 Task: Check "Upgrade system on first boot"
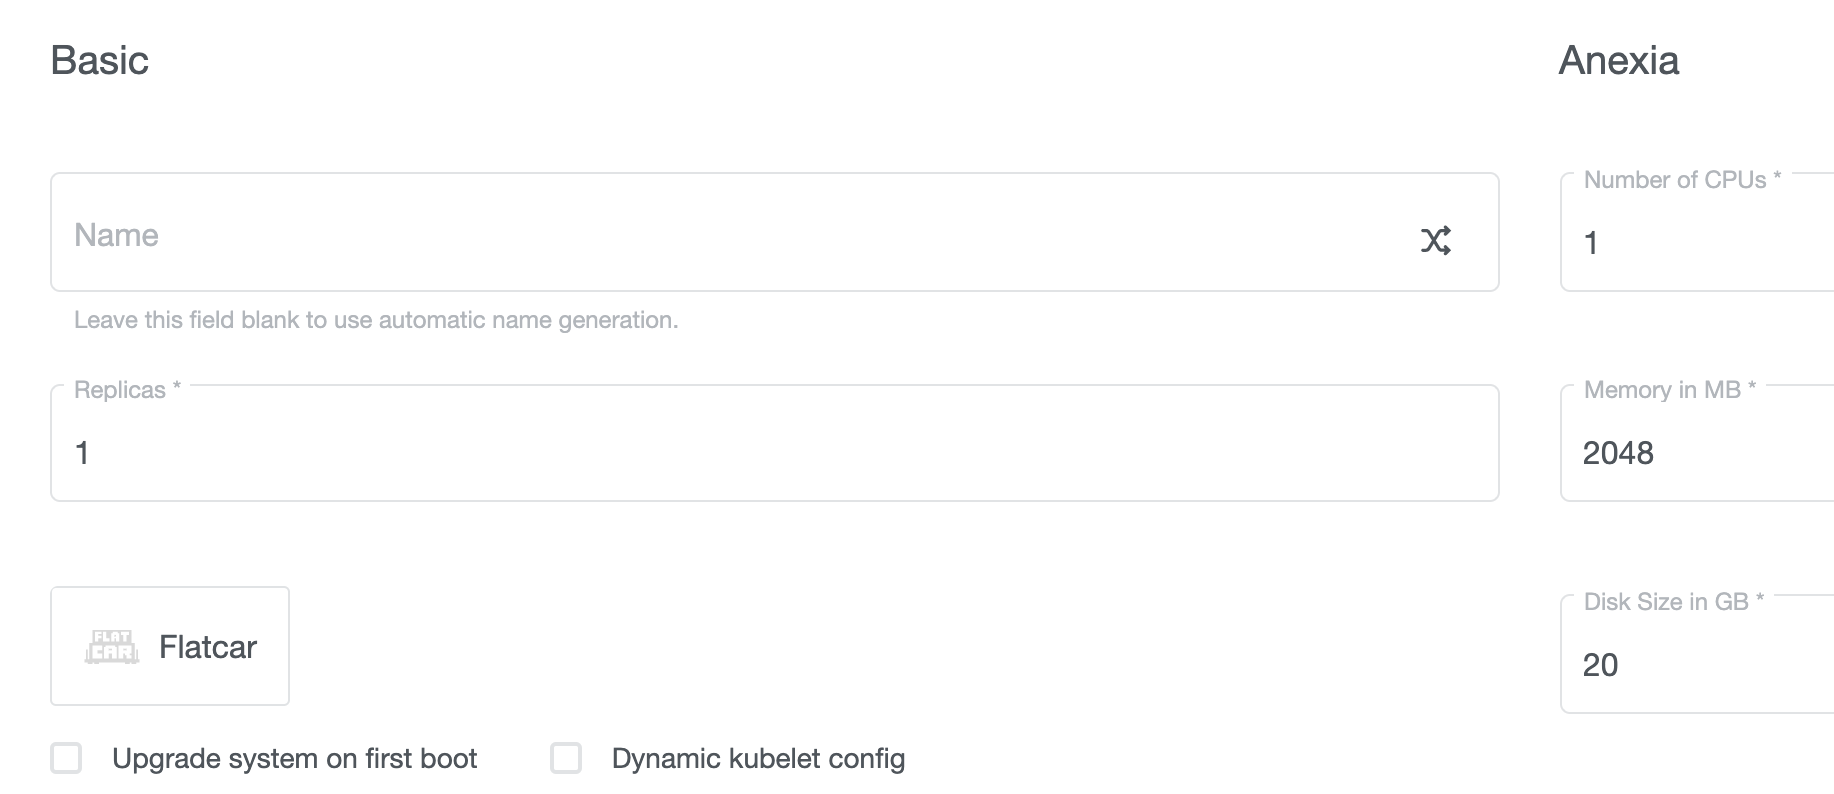pos(67,758)
